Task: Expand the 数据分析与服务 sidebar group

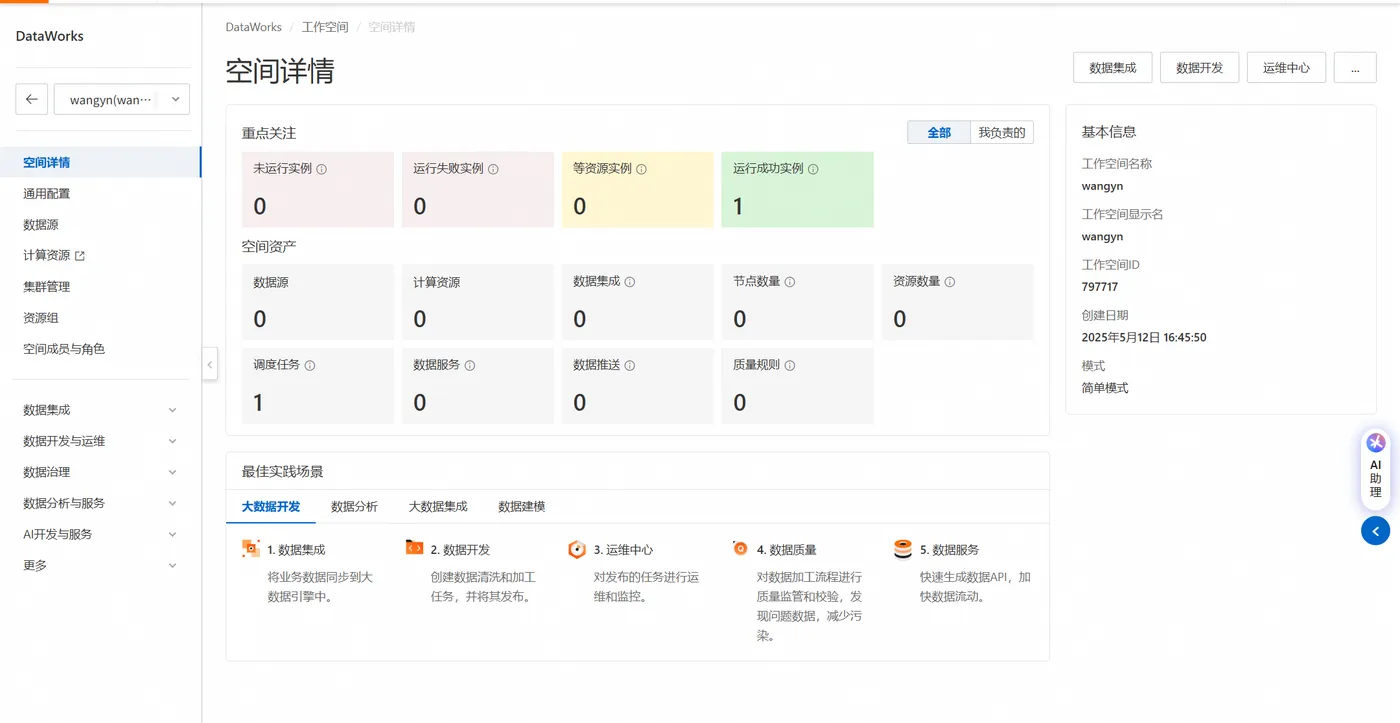Action: click(x=100, y=503)
